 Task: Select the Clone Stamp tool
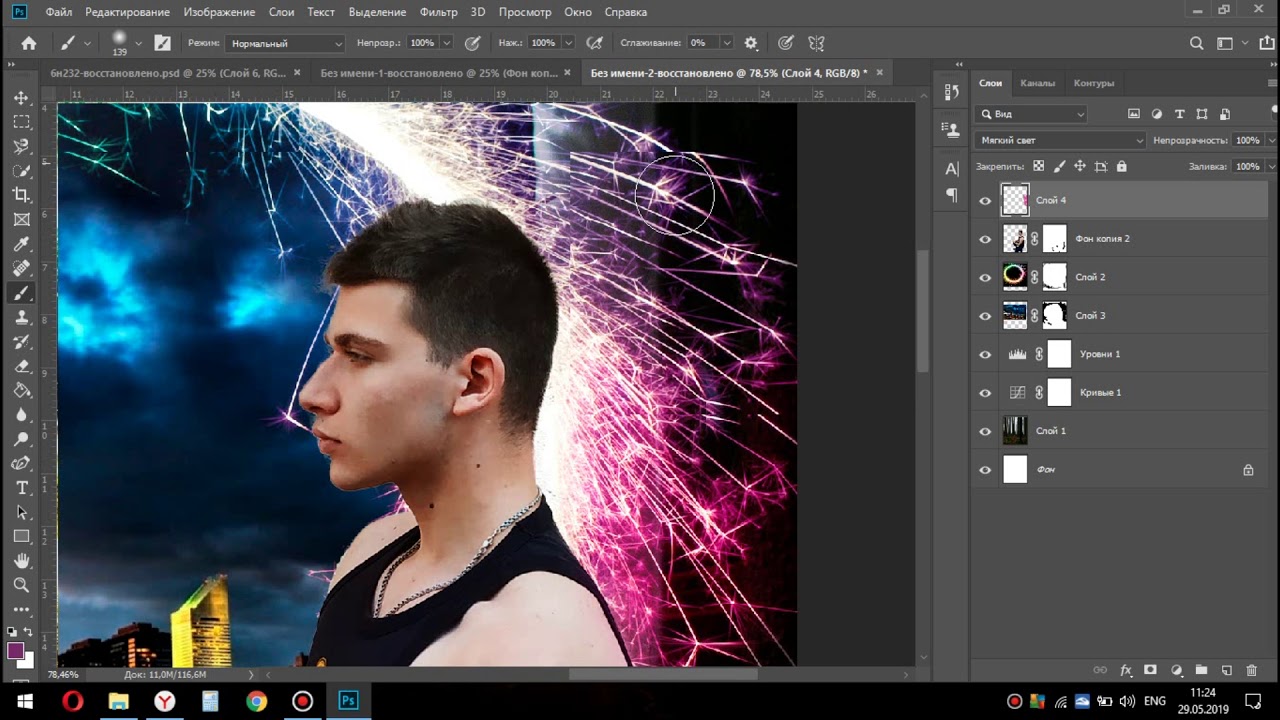[21, 317]
